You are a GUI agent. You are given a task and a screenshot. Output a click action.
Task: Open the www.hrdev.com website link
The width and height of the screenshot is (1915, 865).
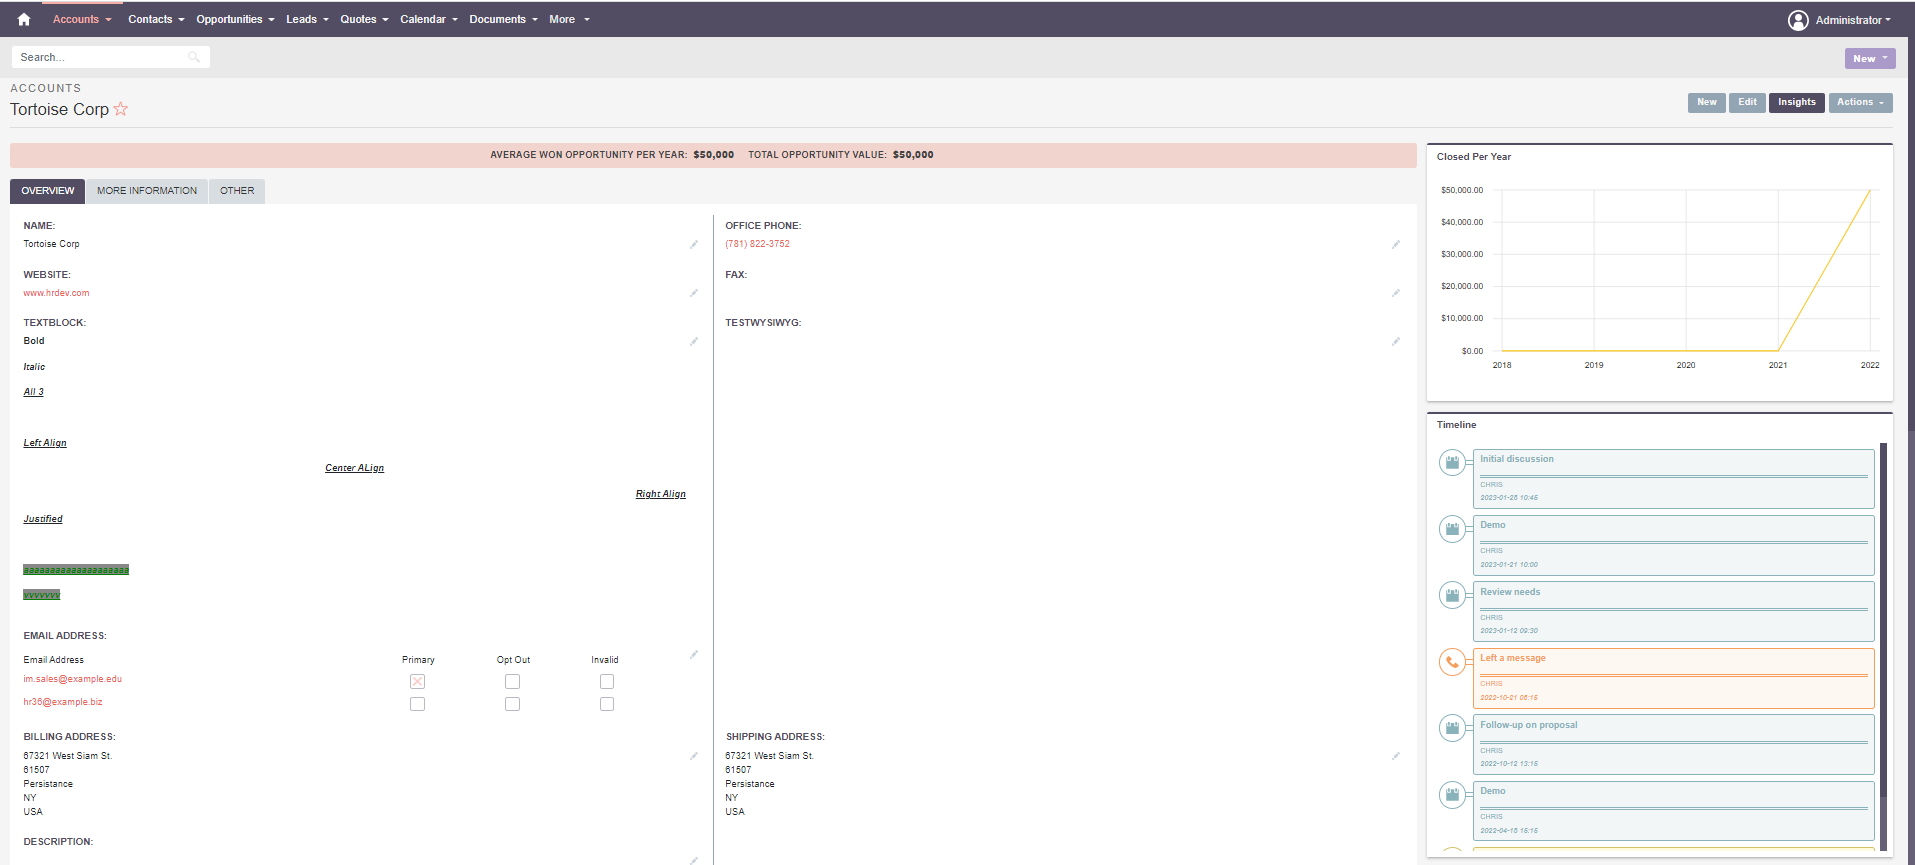(56, 293)
